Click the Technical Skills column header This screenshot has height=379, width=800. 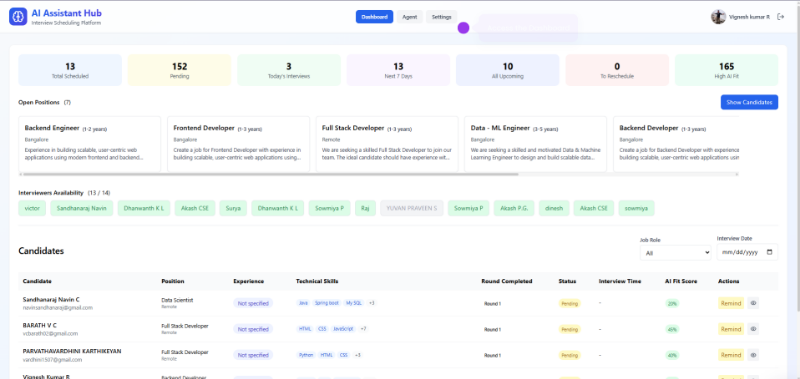[x=317, y=281]
